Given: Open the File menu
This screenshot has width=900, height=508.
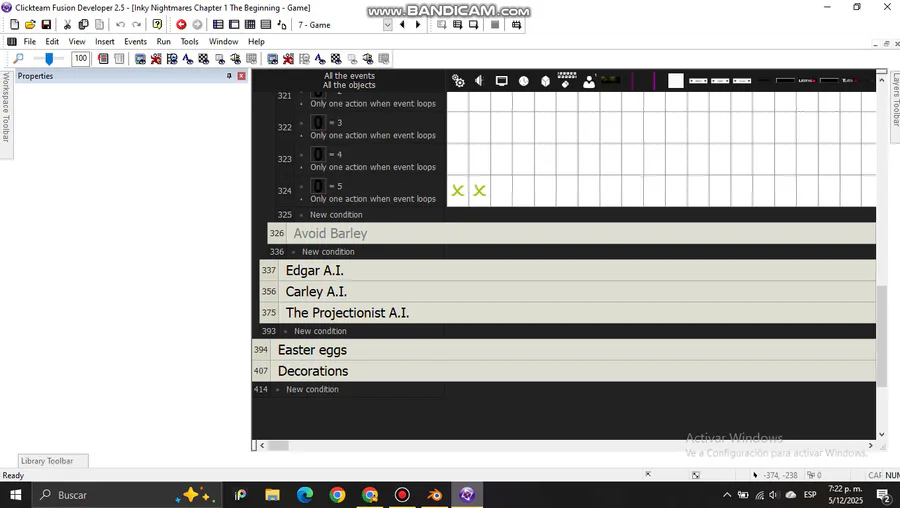Looking at the screenshot, I should point(30,41).
